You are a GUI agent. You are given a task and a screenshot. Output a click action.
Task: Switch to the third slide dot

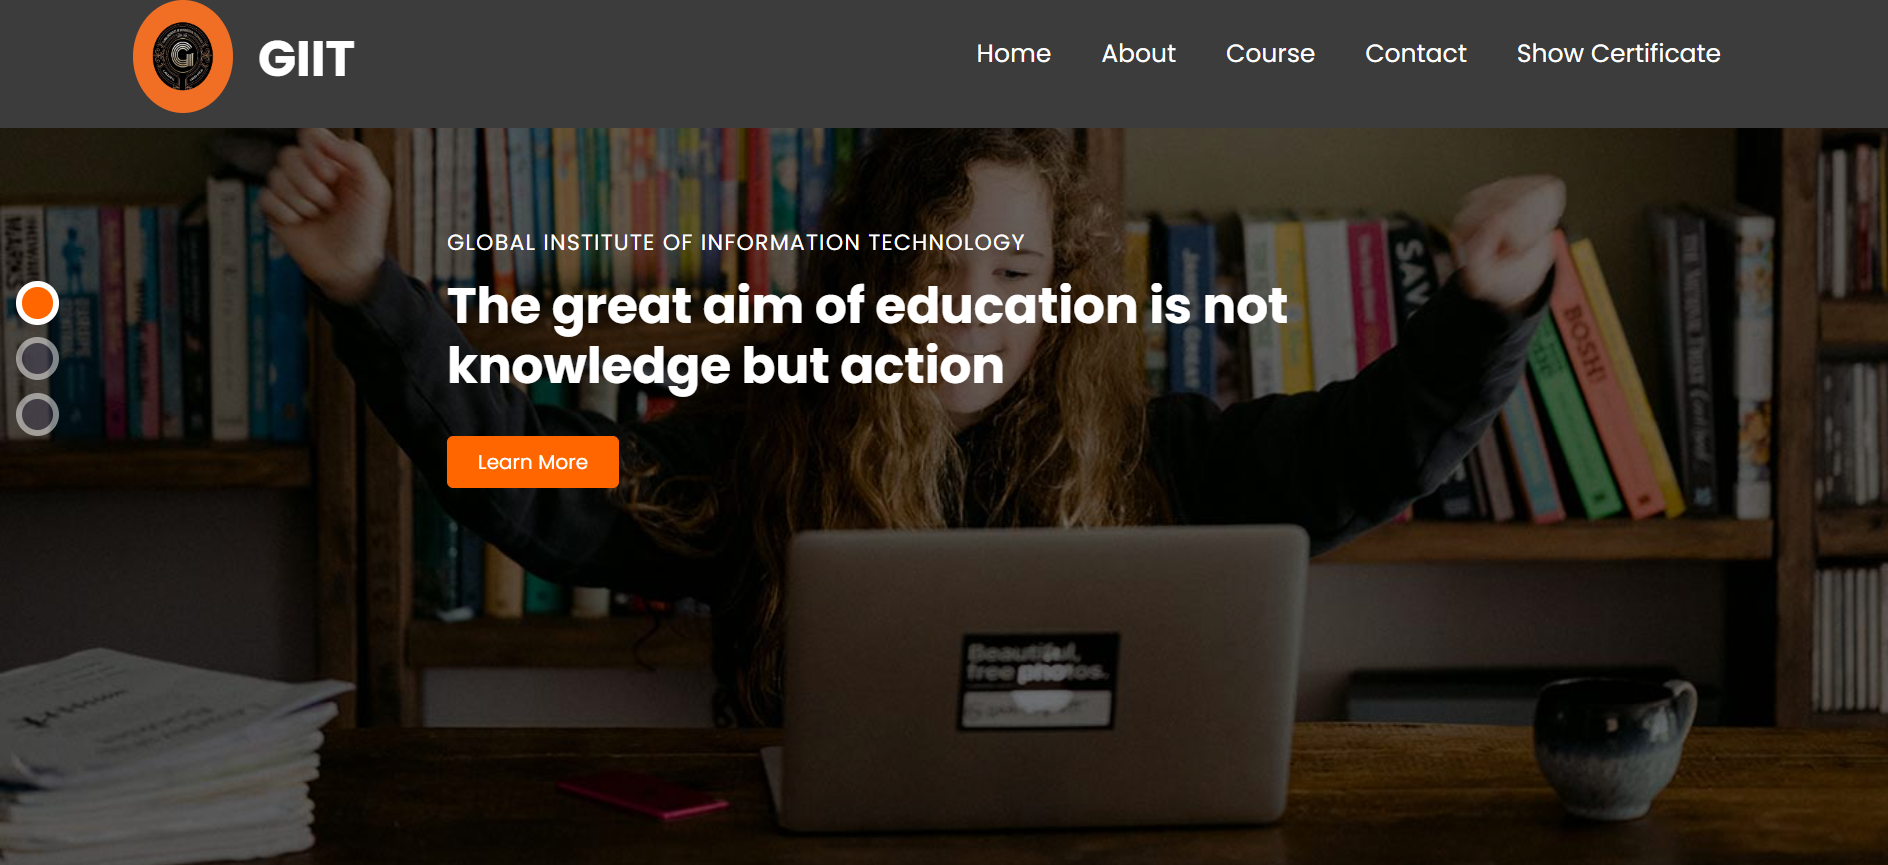point(38,414)
